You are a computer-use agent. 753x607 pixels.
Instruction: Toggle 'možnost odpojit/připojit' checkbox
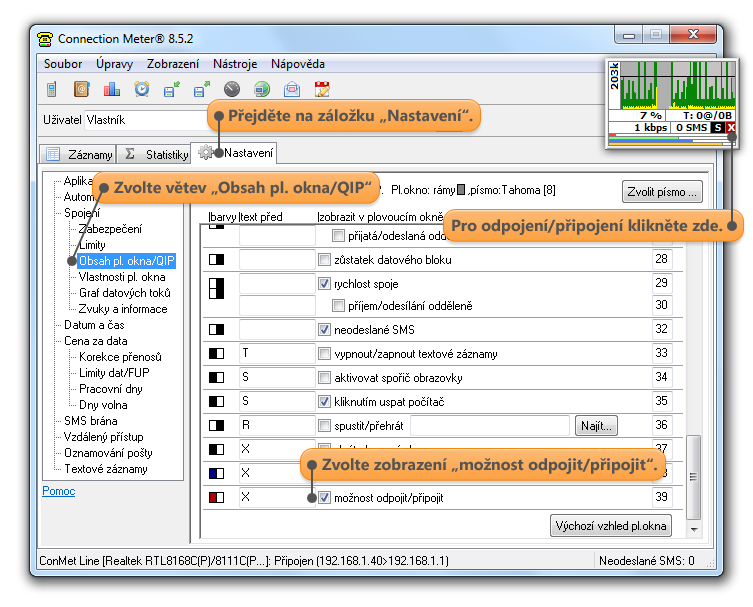(x=325, y=498)
